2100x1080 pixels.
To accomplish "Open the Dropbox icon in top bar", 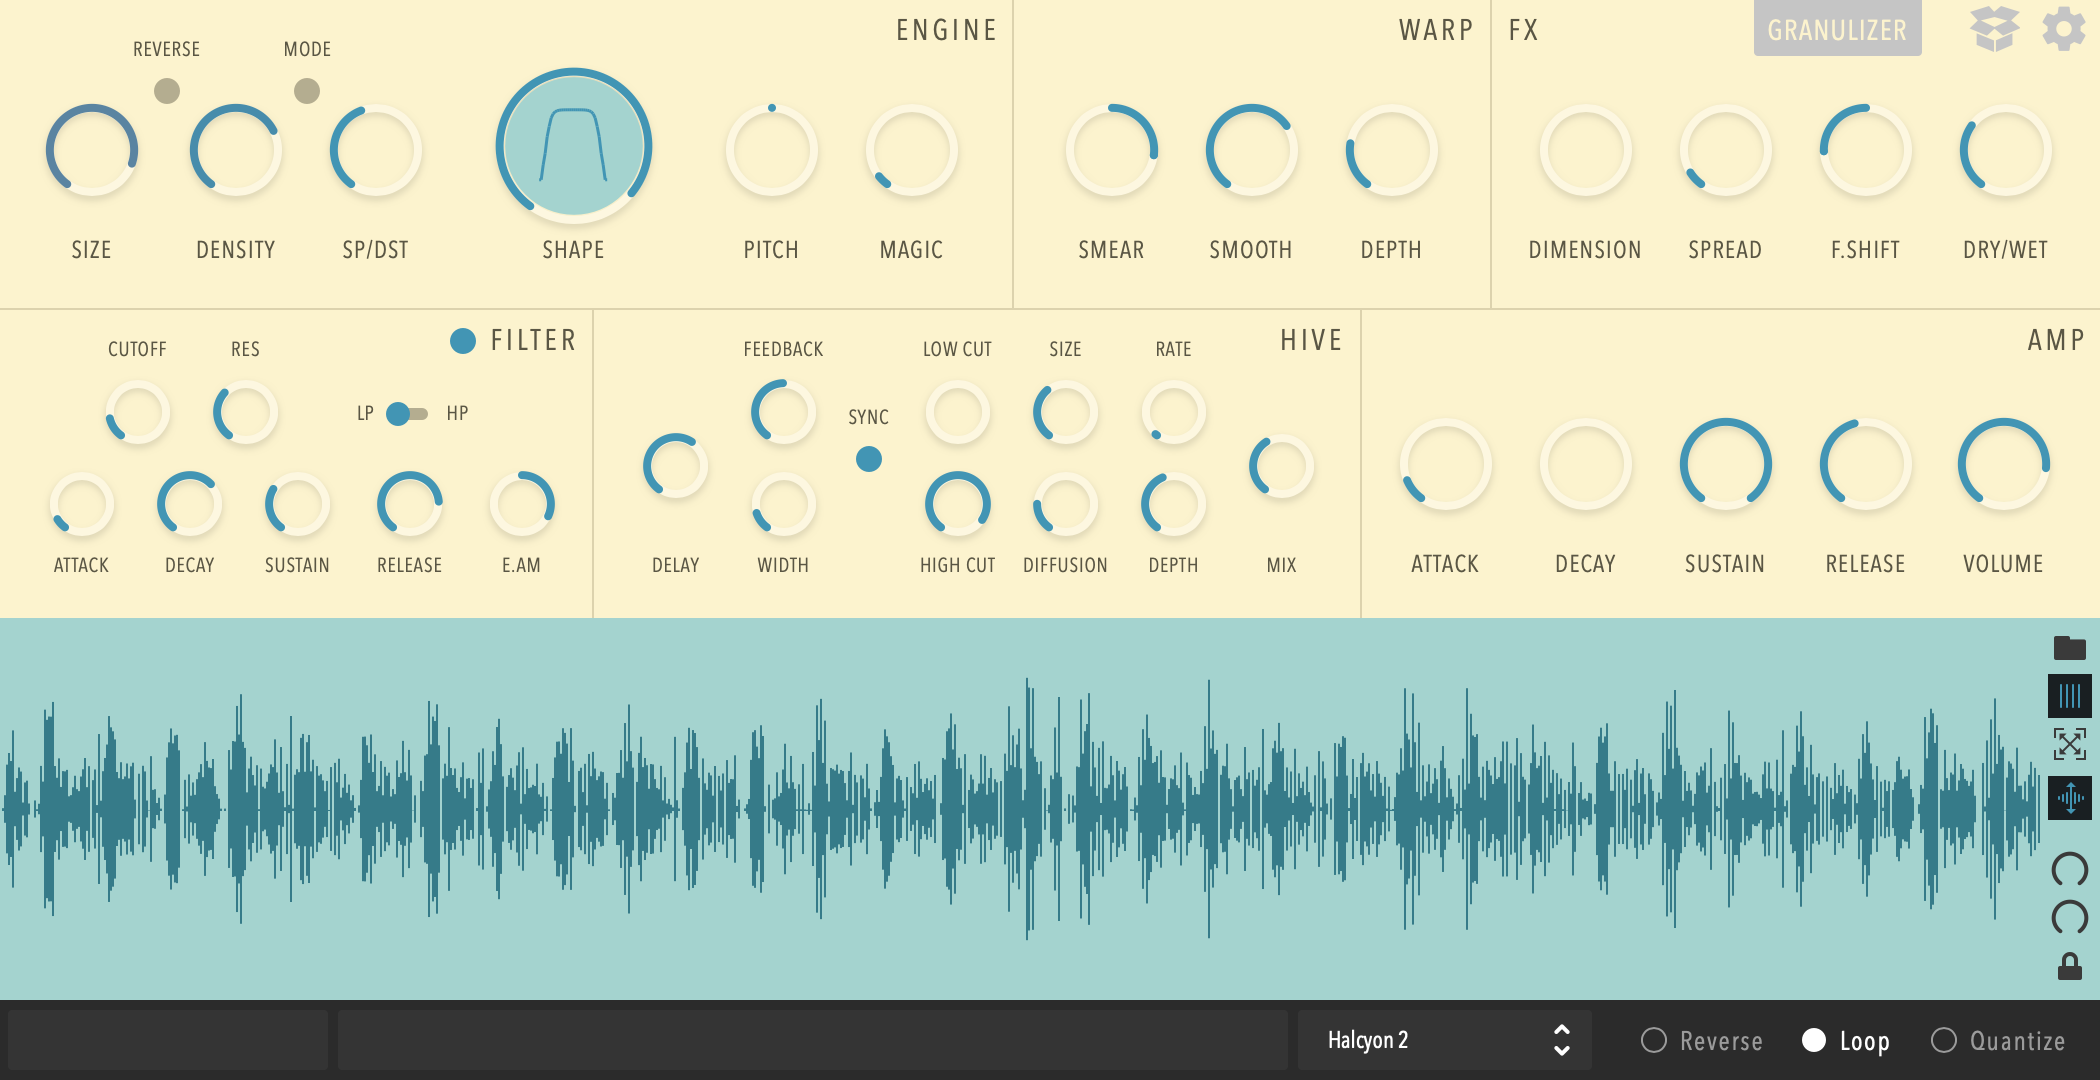I will click(x=1994, y=29).
